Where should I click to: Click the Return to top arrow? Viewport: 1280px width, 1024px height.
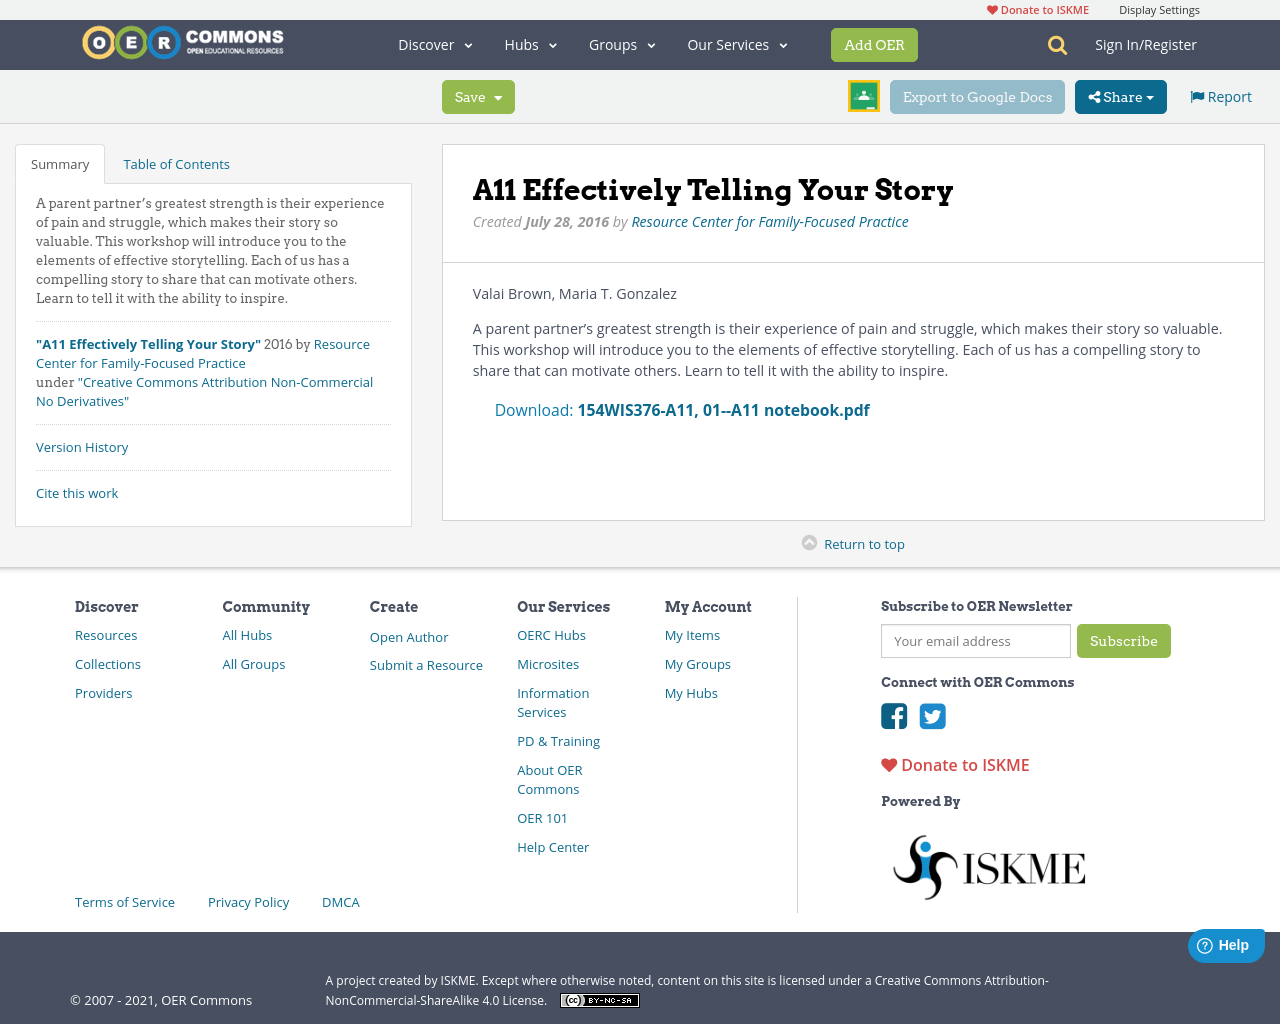coord(808,541)
